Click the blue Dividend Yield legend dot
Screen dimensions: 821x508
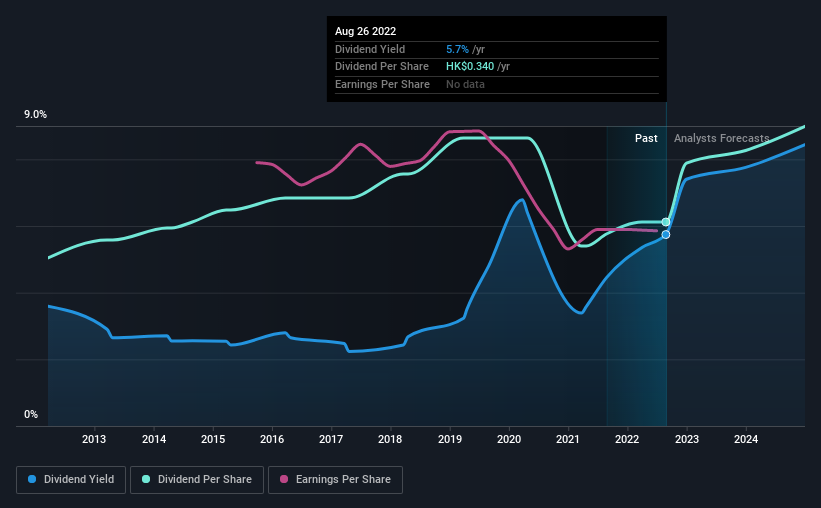tap(32, 479)
